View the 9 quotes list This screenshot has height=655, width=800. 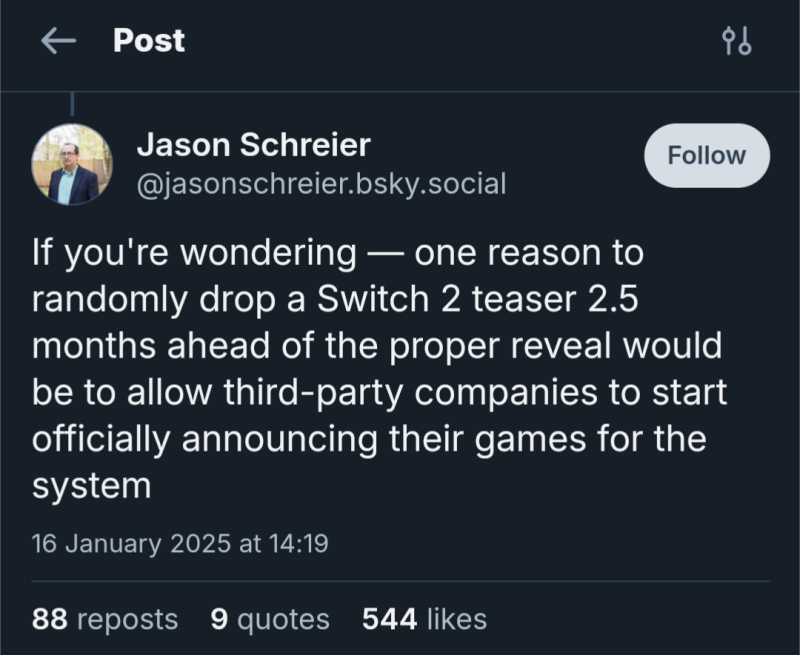(x=270, y=619)
